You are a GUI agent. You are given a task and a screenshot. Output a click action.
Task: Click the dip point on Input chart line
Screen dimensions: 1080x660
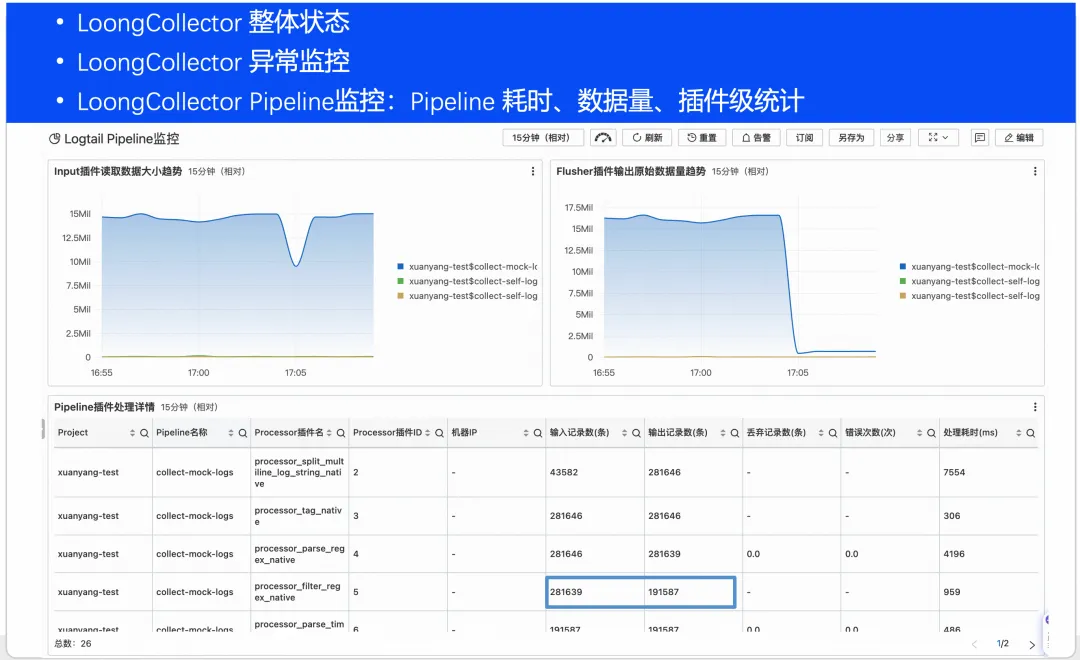coord(296,266)
